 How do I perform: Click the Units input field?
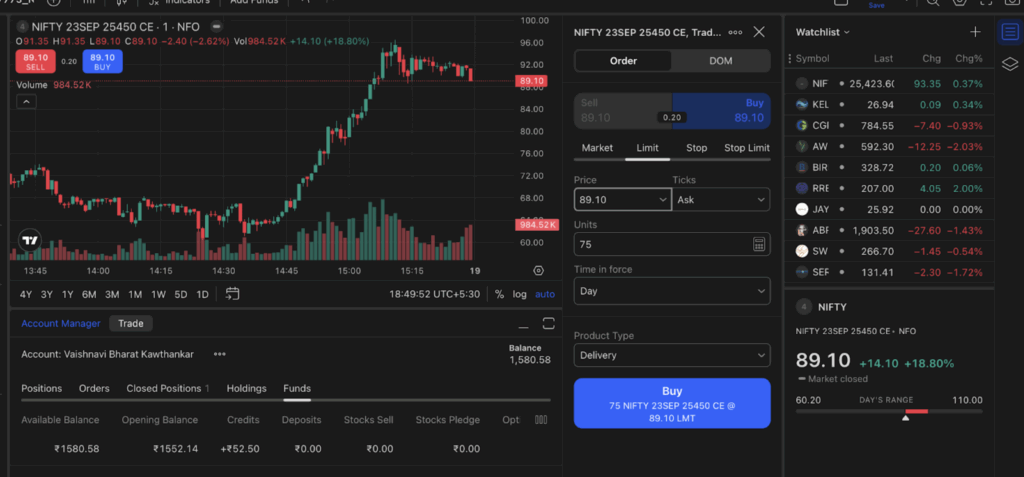coord(658,245)
